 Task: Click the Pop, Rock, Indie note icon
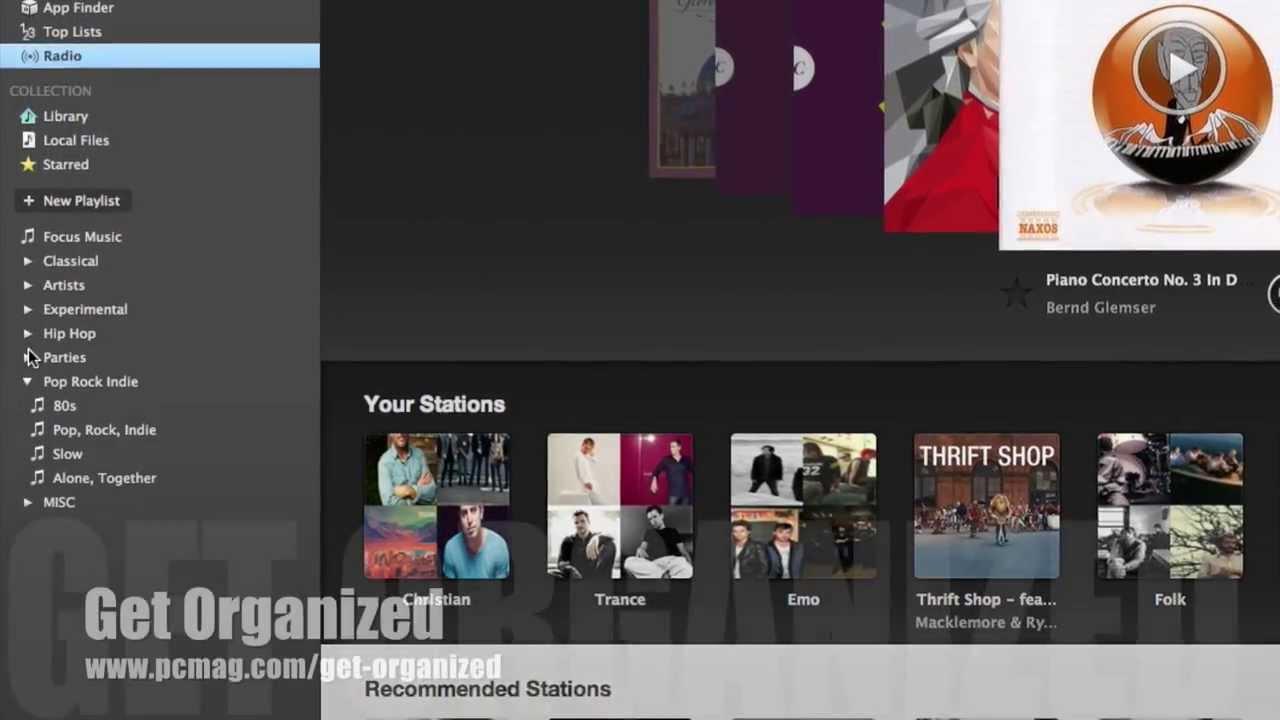coord(38,429)
